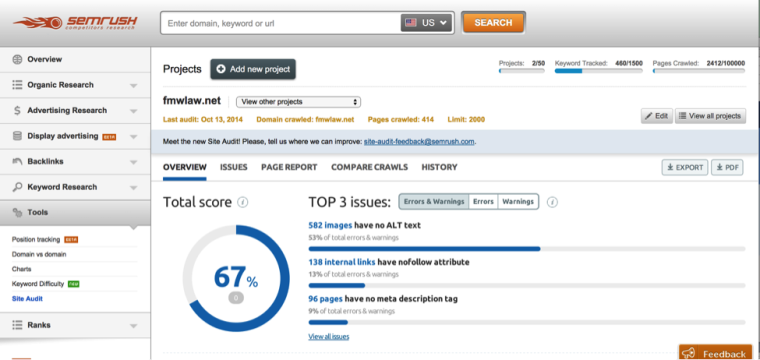Click the Overview globe icon
Screen dimensions: 760x360
(17, 60)
